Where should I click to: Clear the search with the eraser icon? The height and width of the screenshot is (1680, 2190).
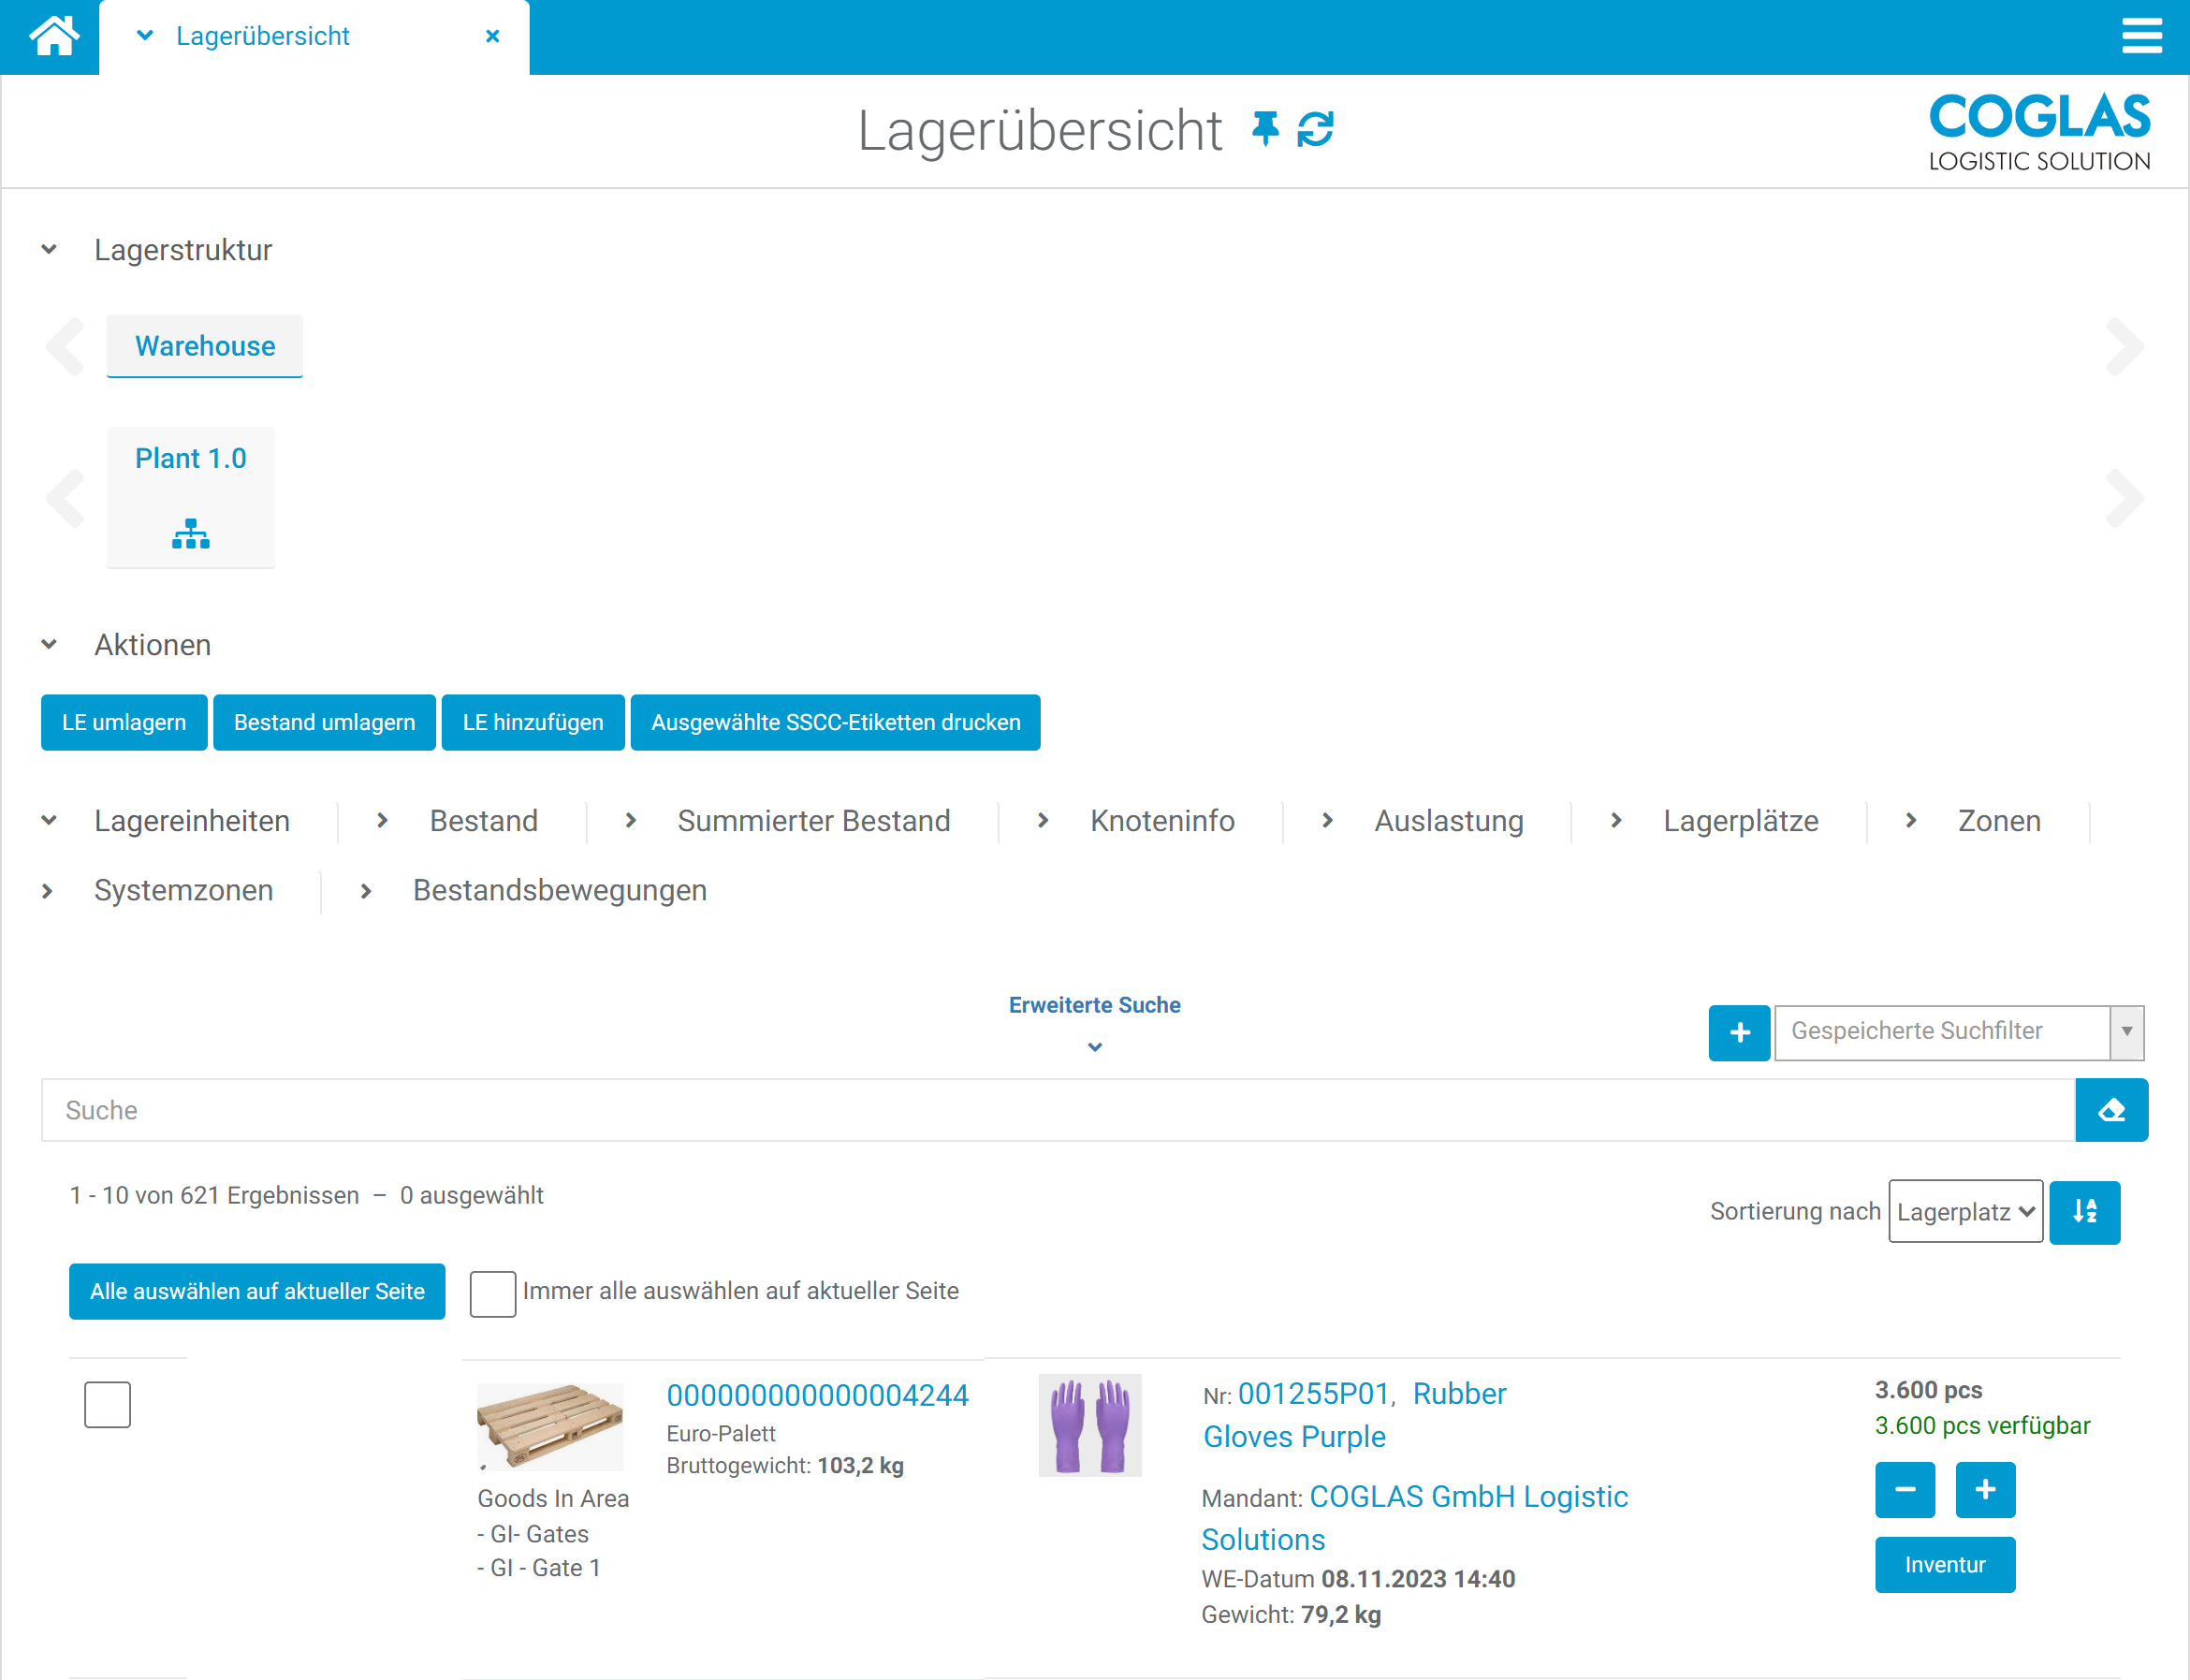pyautogui.click(x=2112, y=1110)
